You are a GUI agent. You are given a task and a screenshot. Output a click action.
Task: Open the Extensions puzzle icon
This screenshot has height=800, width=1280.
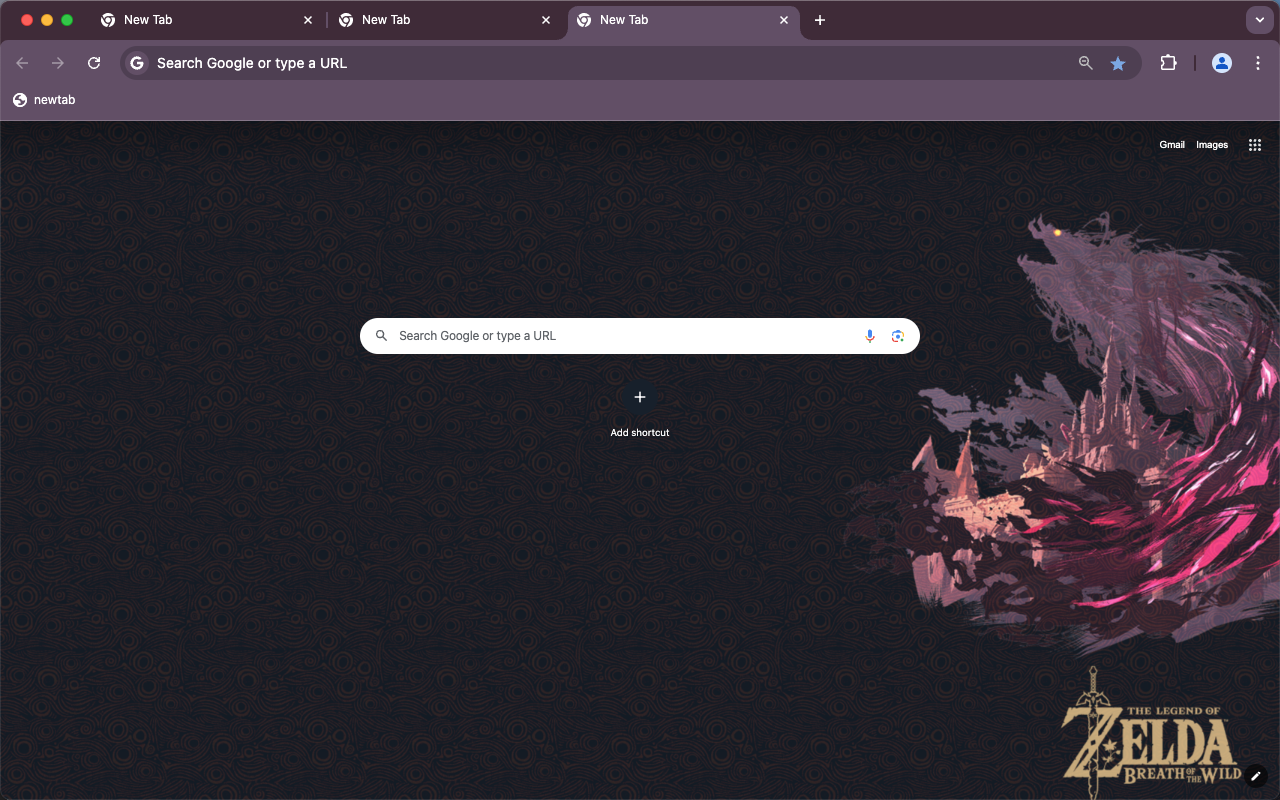(x=1168, y=63)
